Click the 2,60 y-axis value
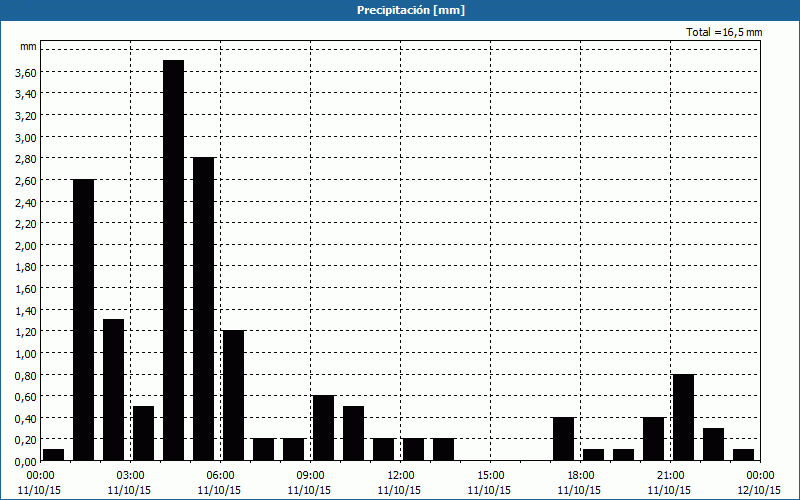This screenshot has height=500, width=800. pyautogui.click(x=26, y=181)
